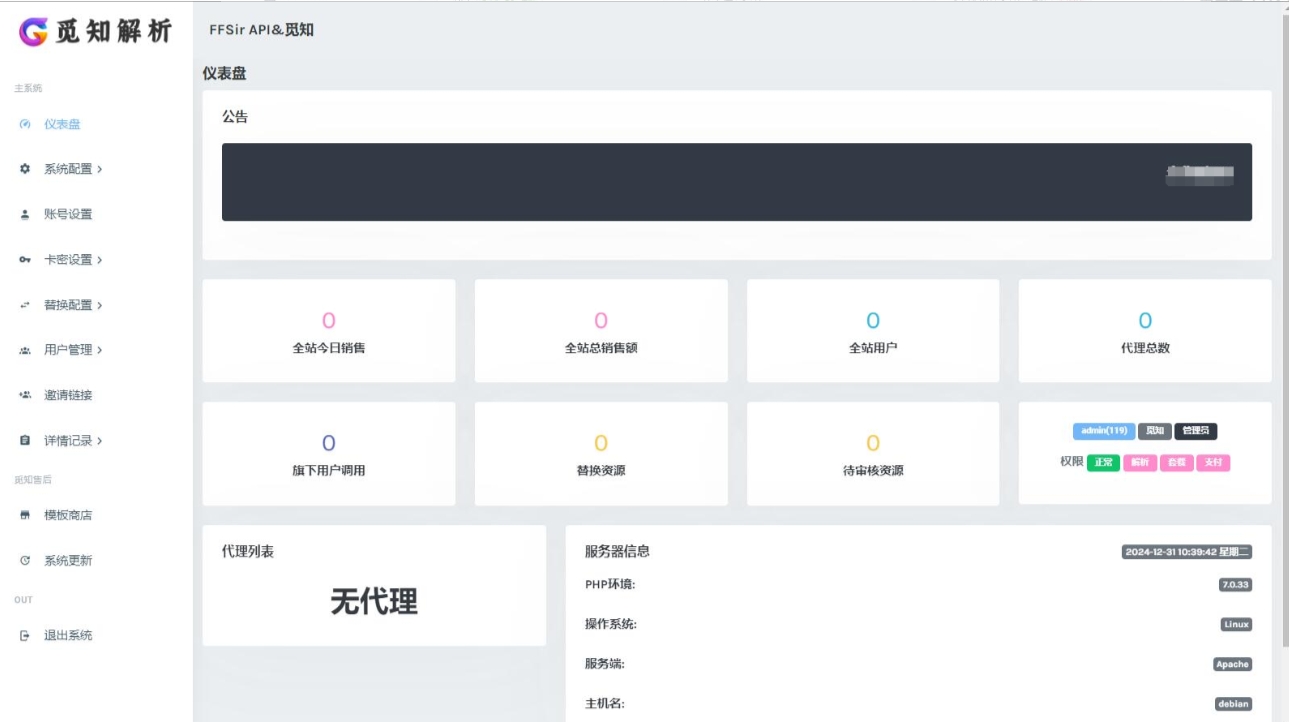
Task: Click the FFSir API&觅知 header title
Action: click(x=261, y=30)
